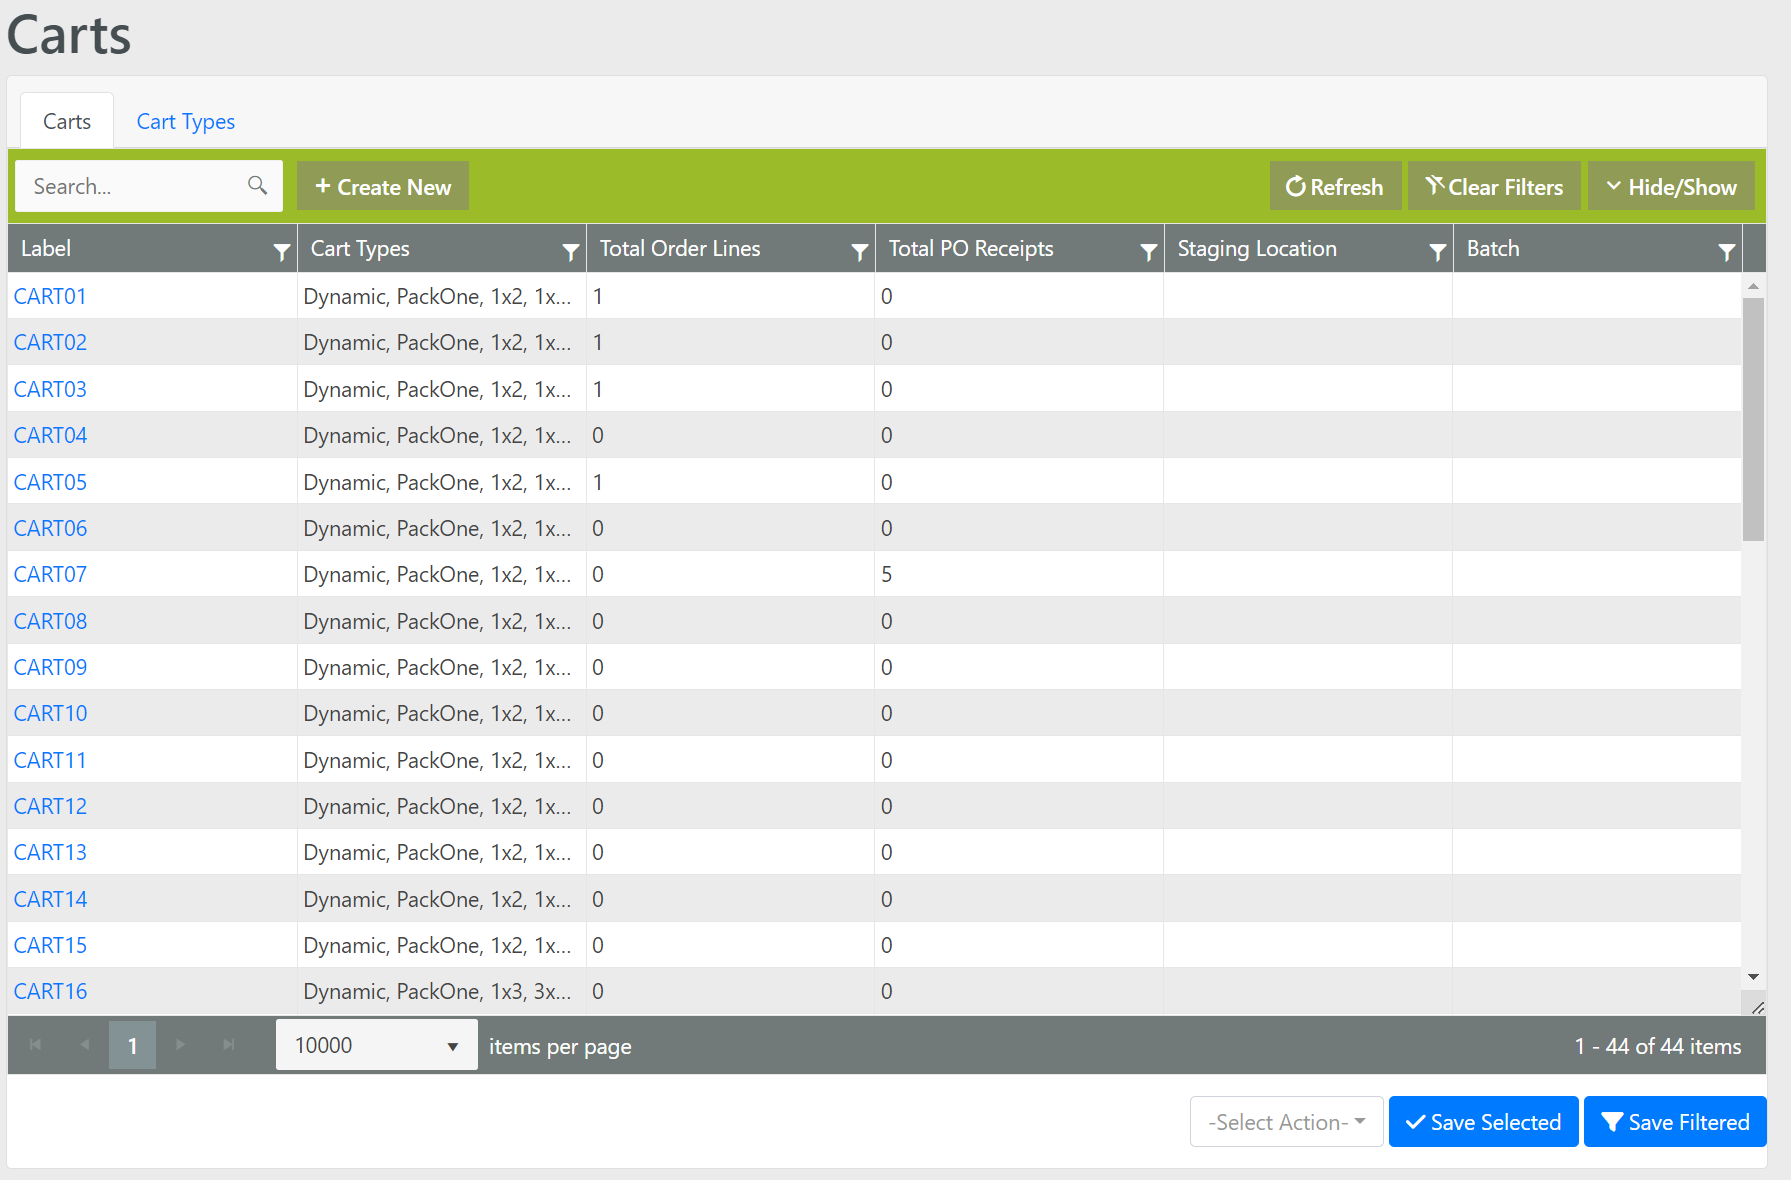Select page 1 in pager
This screenshot has height=1180, width=1791.
click(x=132, y=1045)
